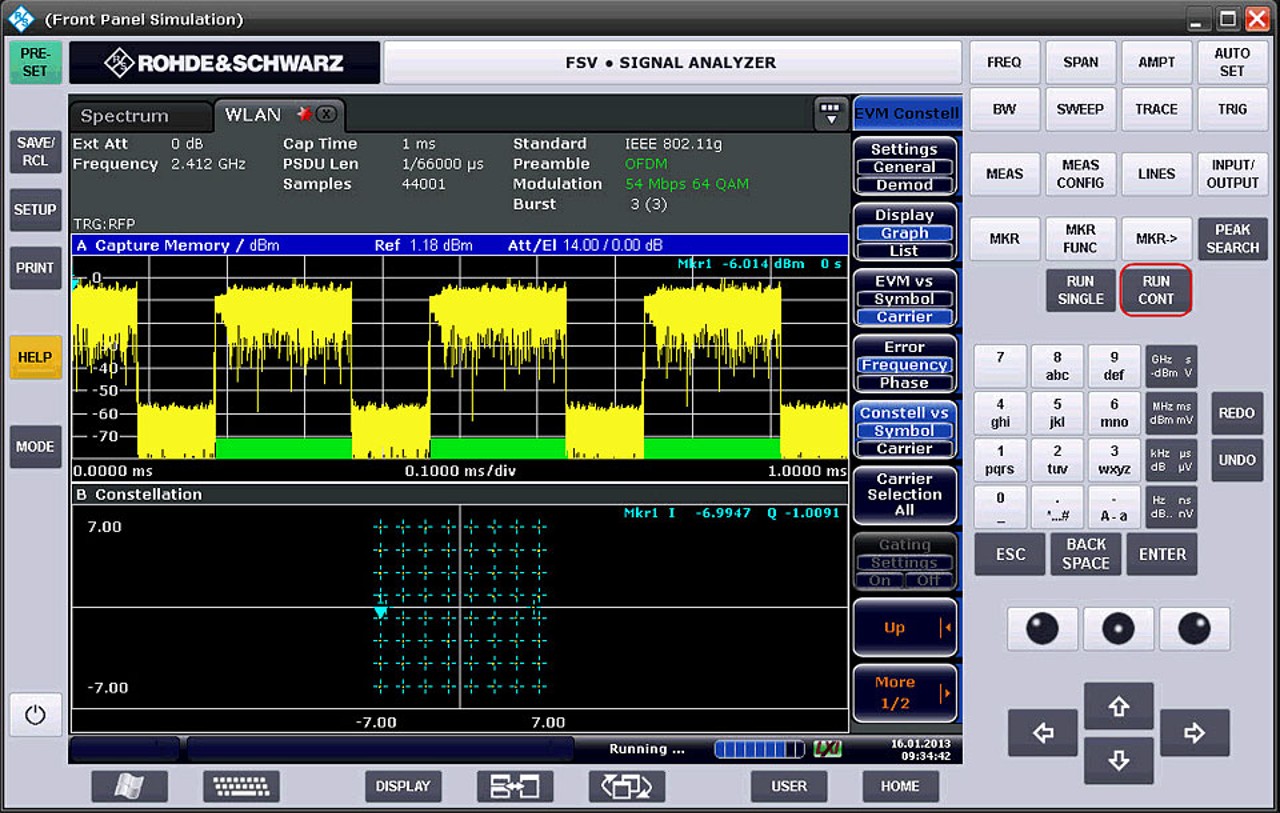Select Graph in Display softkey
Viewport: 1280px width, 813px height.
905,233
